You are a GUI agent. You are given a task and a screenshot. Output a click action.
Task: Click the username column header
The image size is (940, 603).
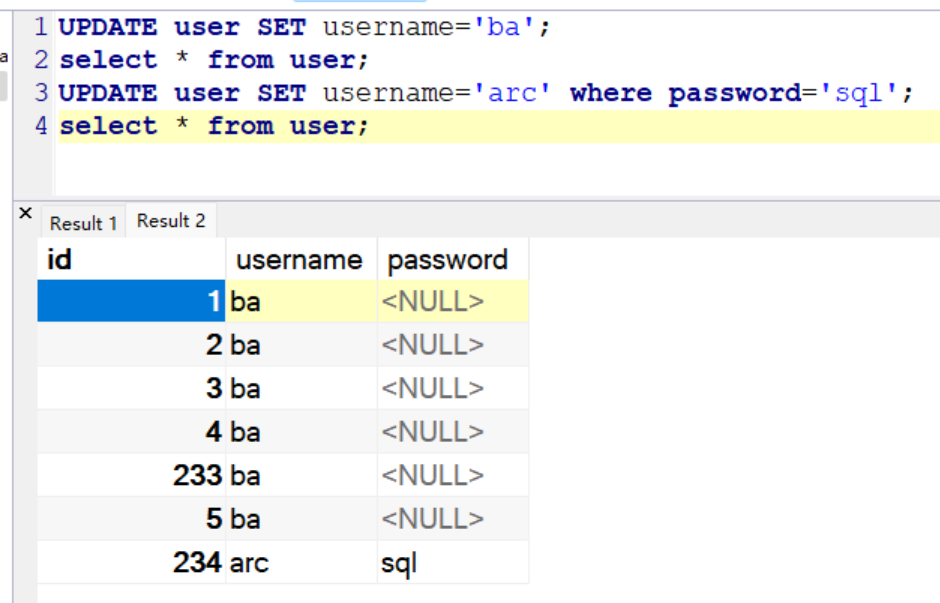tap(301, 260)
